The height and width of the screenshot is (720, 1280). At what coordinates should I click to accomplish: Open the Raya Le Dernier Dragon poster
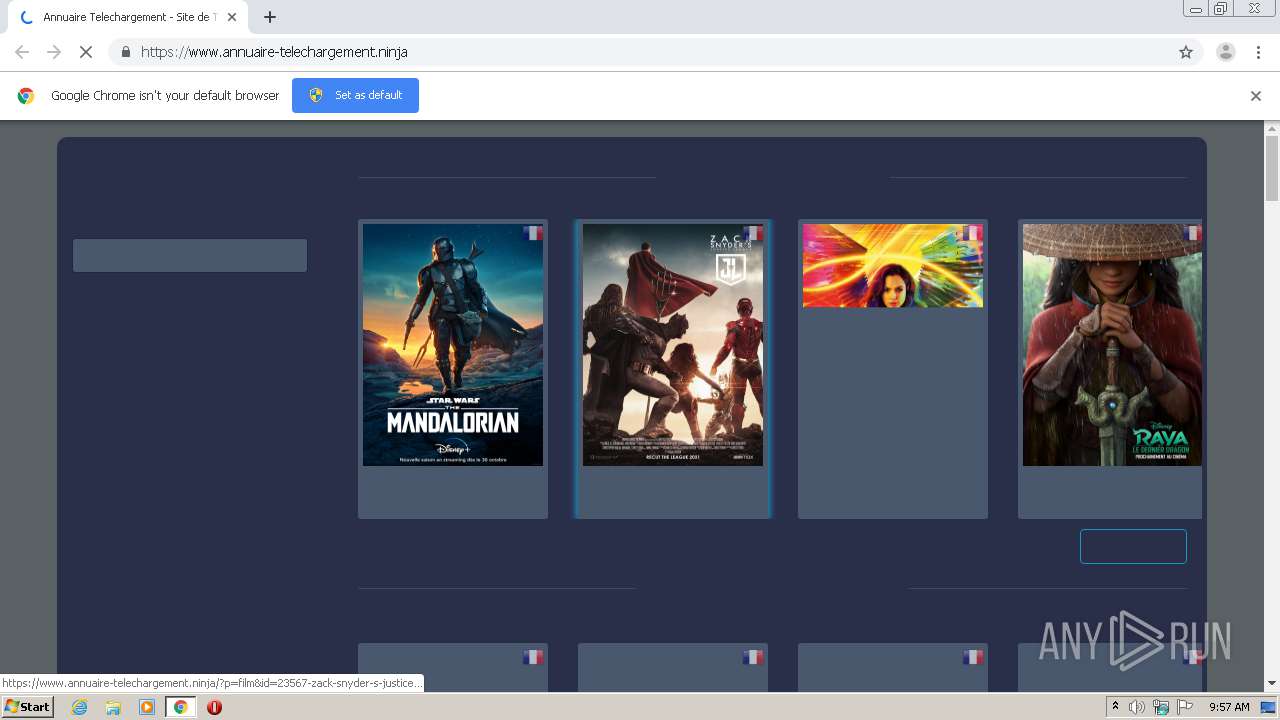point(1112,345)
